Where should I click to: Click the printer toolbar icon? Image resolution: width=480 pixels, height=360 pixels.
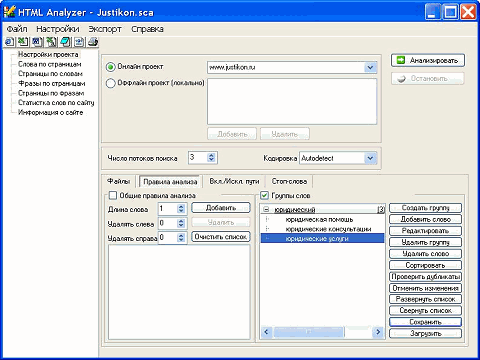pos(93,42)
